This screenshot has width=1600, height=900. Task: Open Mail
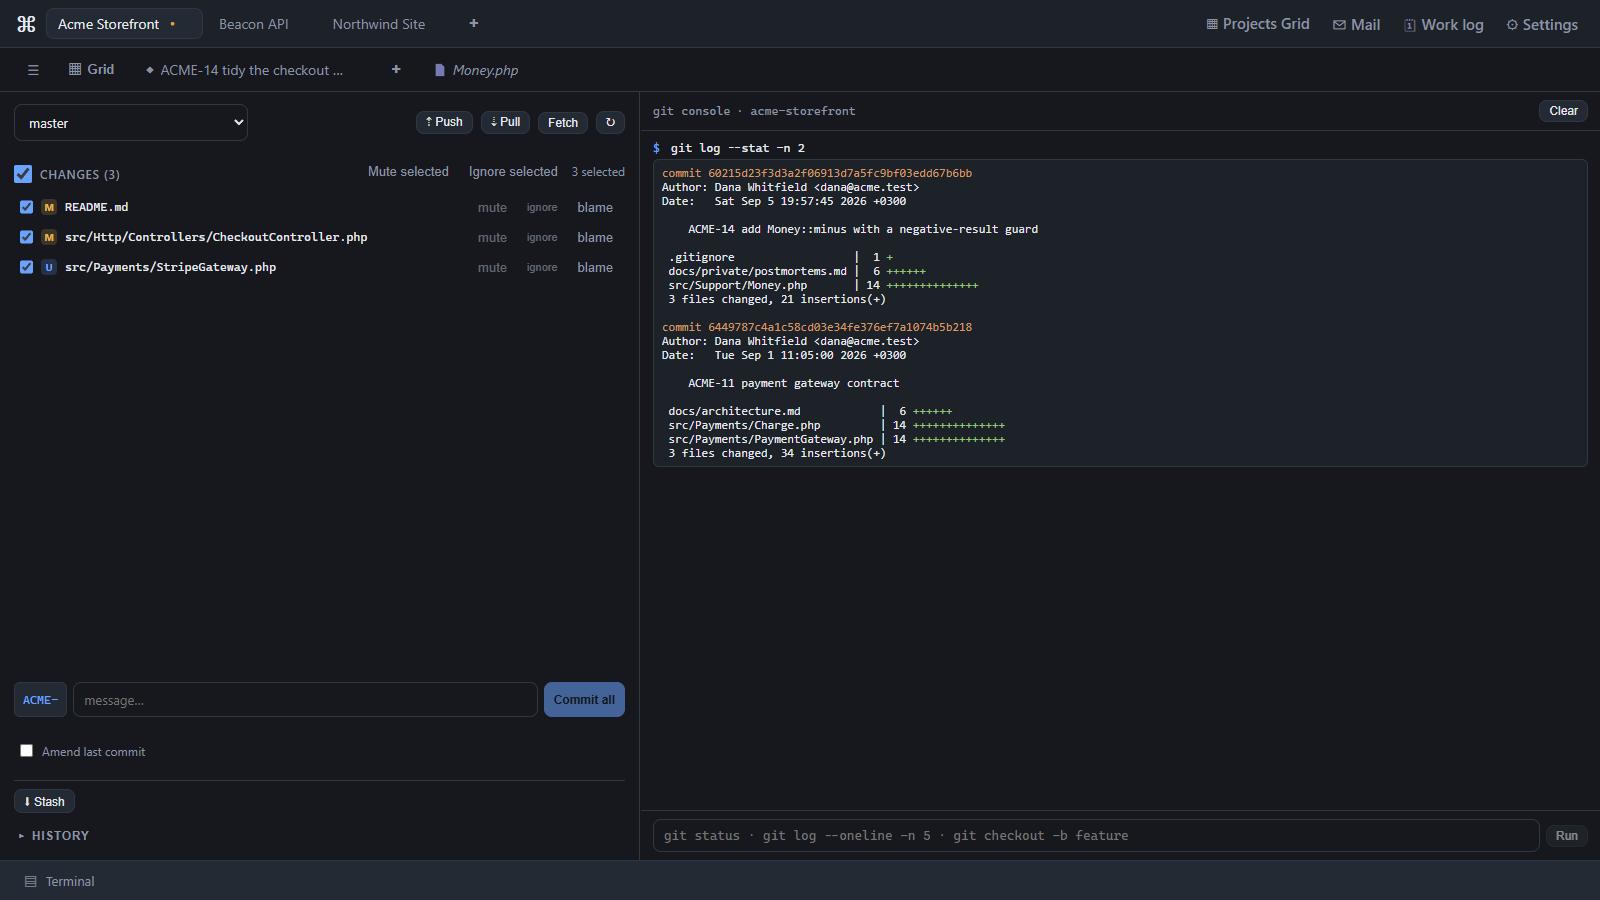(1356, 24)
